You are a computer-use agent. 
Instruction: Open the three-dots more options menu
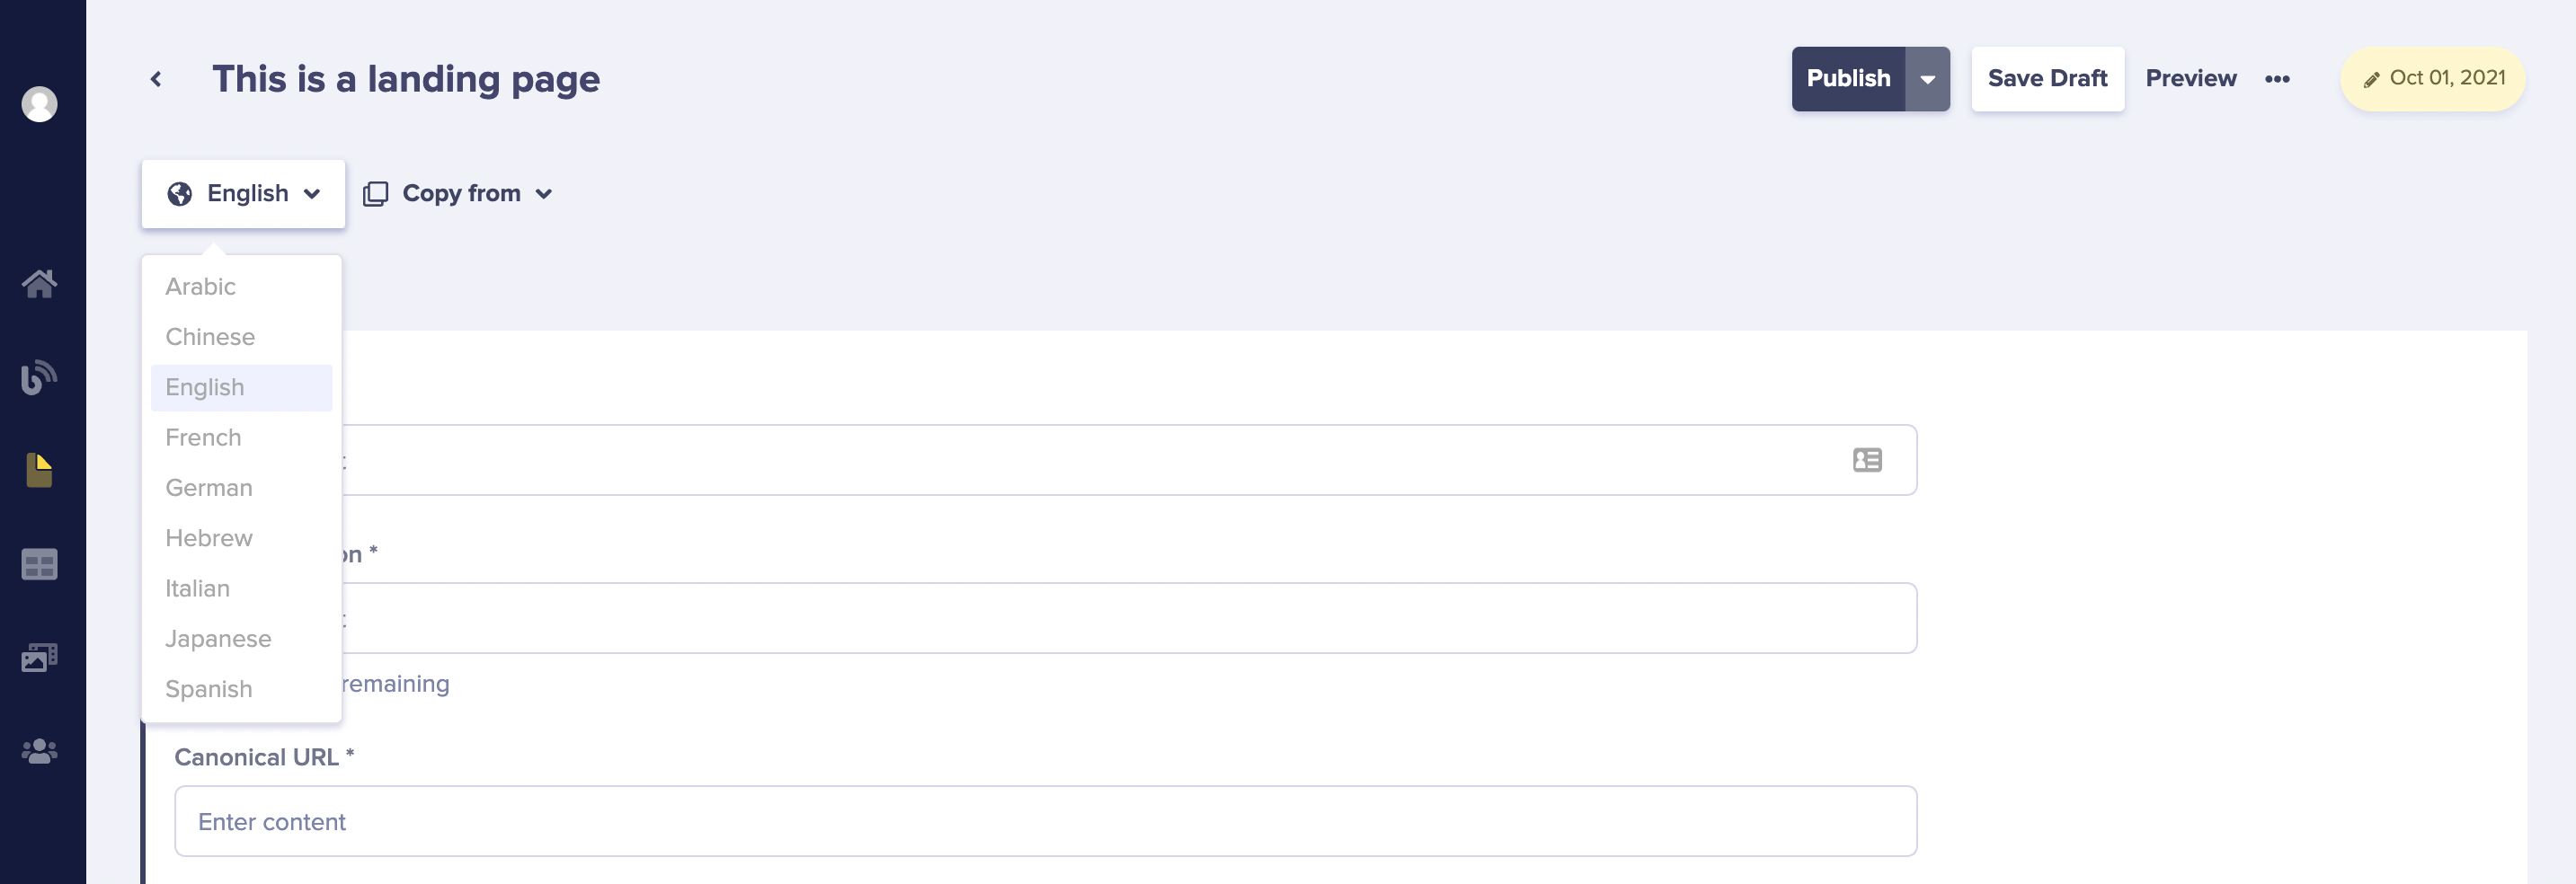click(2277, 79)
